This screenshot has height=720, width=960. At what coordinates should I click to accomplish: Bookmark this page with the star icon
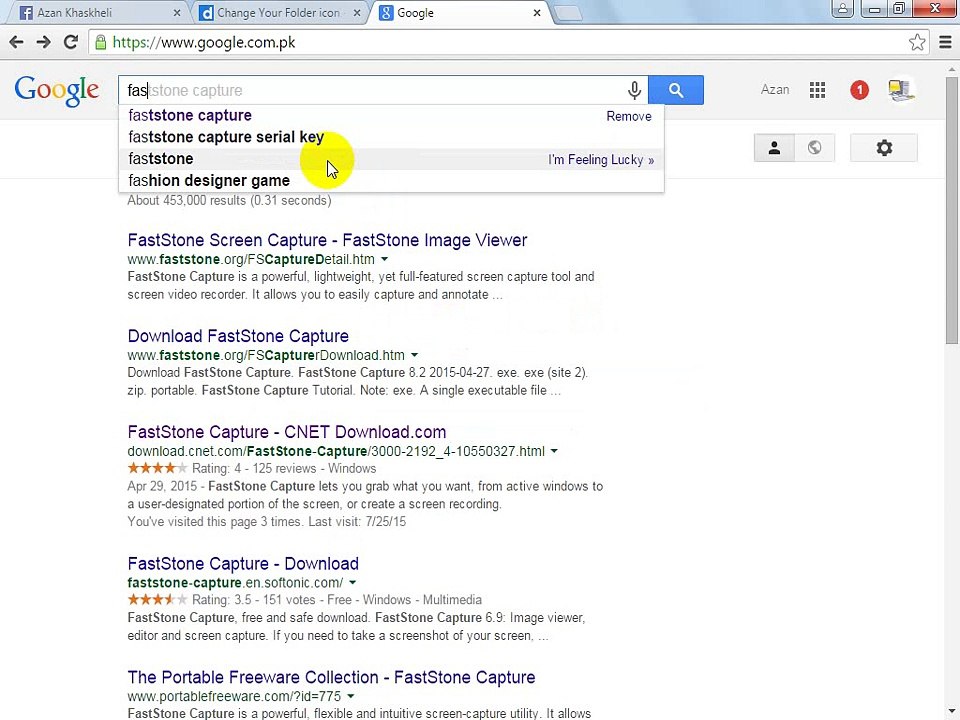tap(917, 42)
